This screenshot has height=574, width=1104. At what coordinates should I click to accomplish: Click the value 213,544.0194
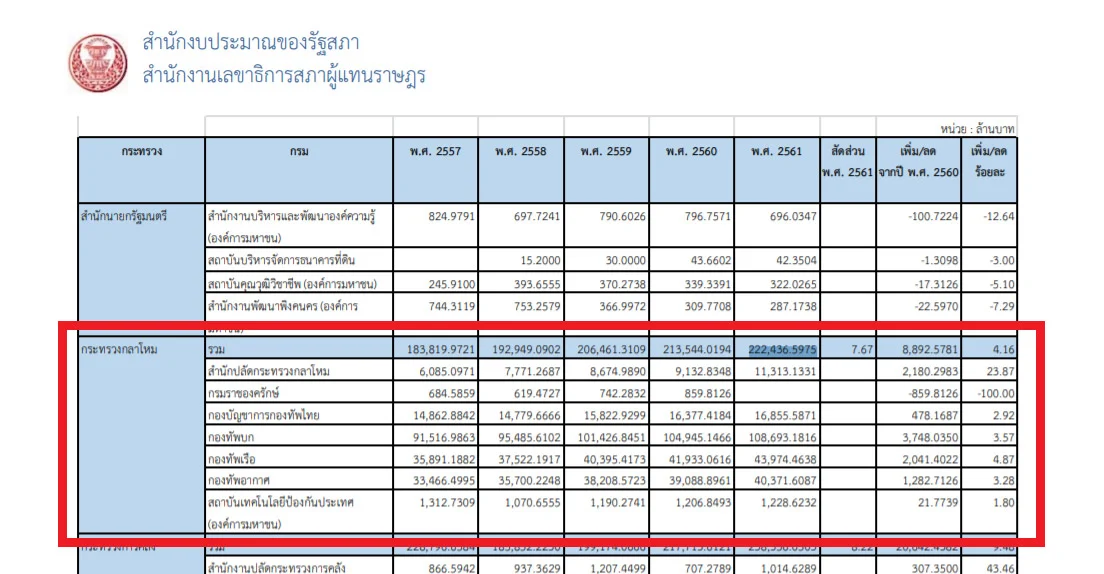pos(697,349)
